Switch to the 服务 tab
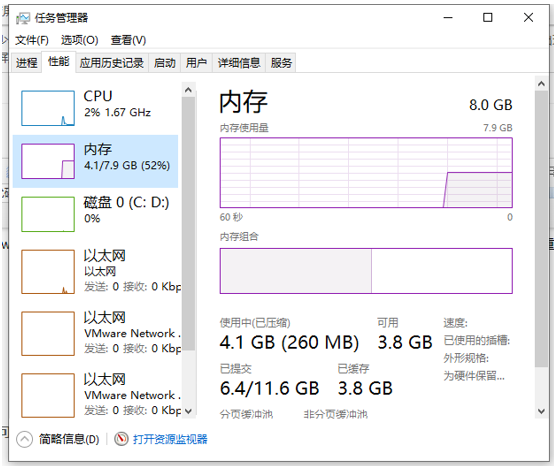 point(281,63)
